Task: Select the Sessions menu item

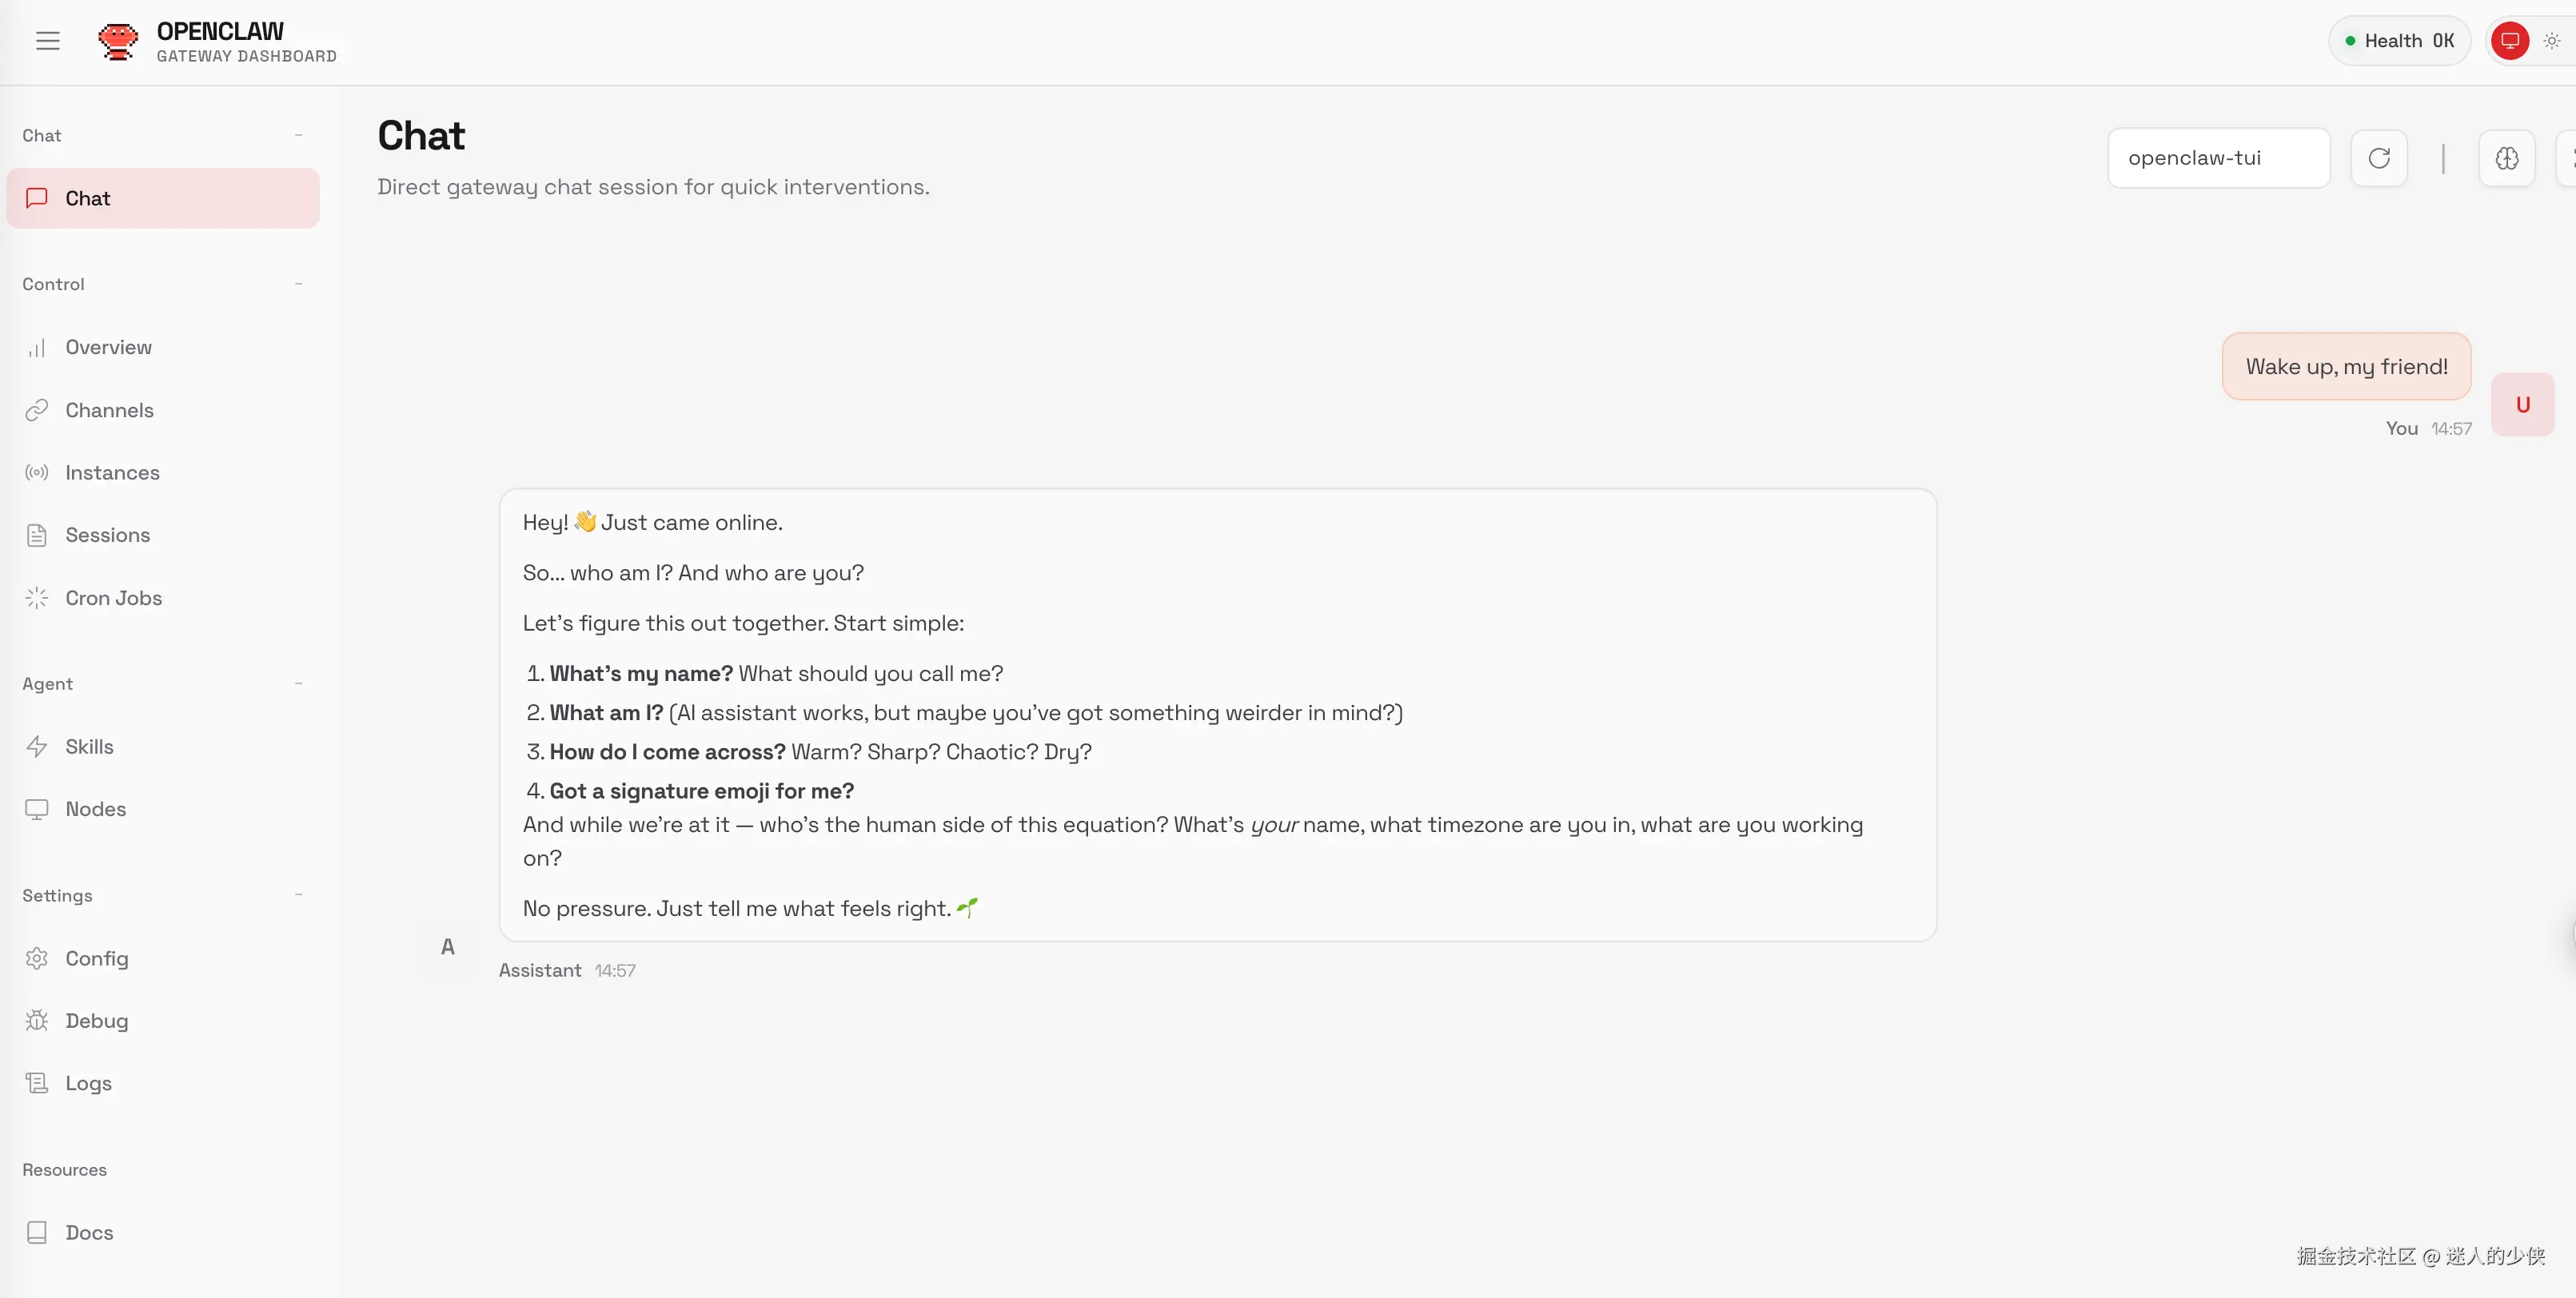Action: pyautogui.click(x=107, y=535)
